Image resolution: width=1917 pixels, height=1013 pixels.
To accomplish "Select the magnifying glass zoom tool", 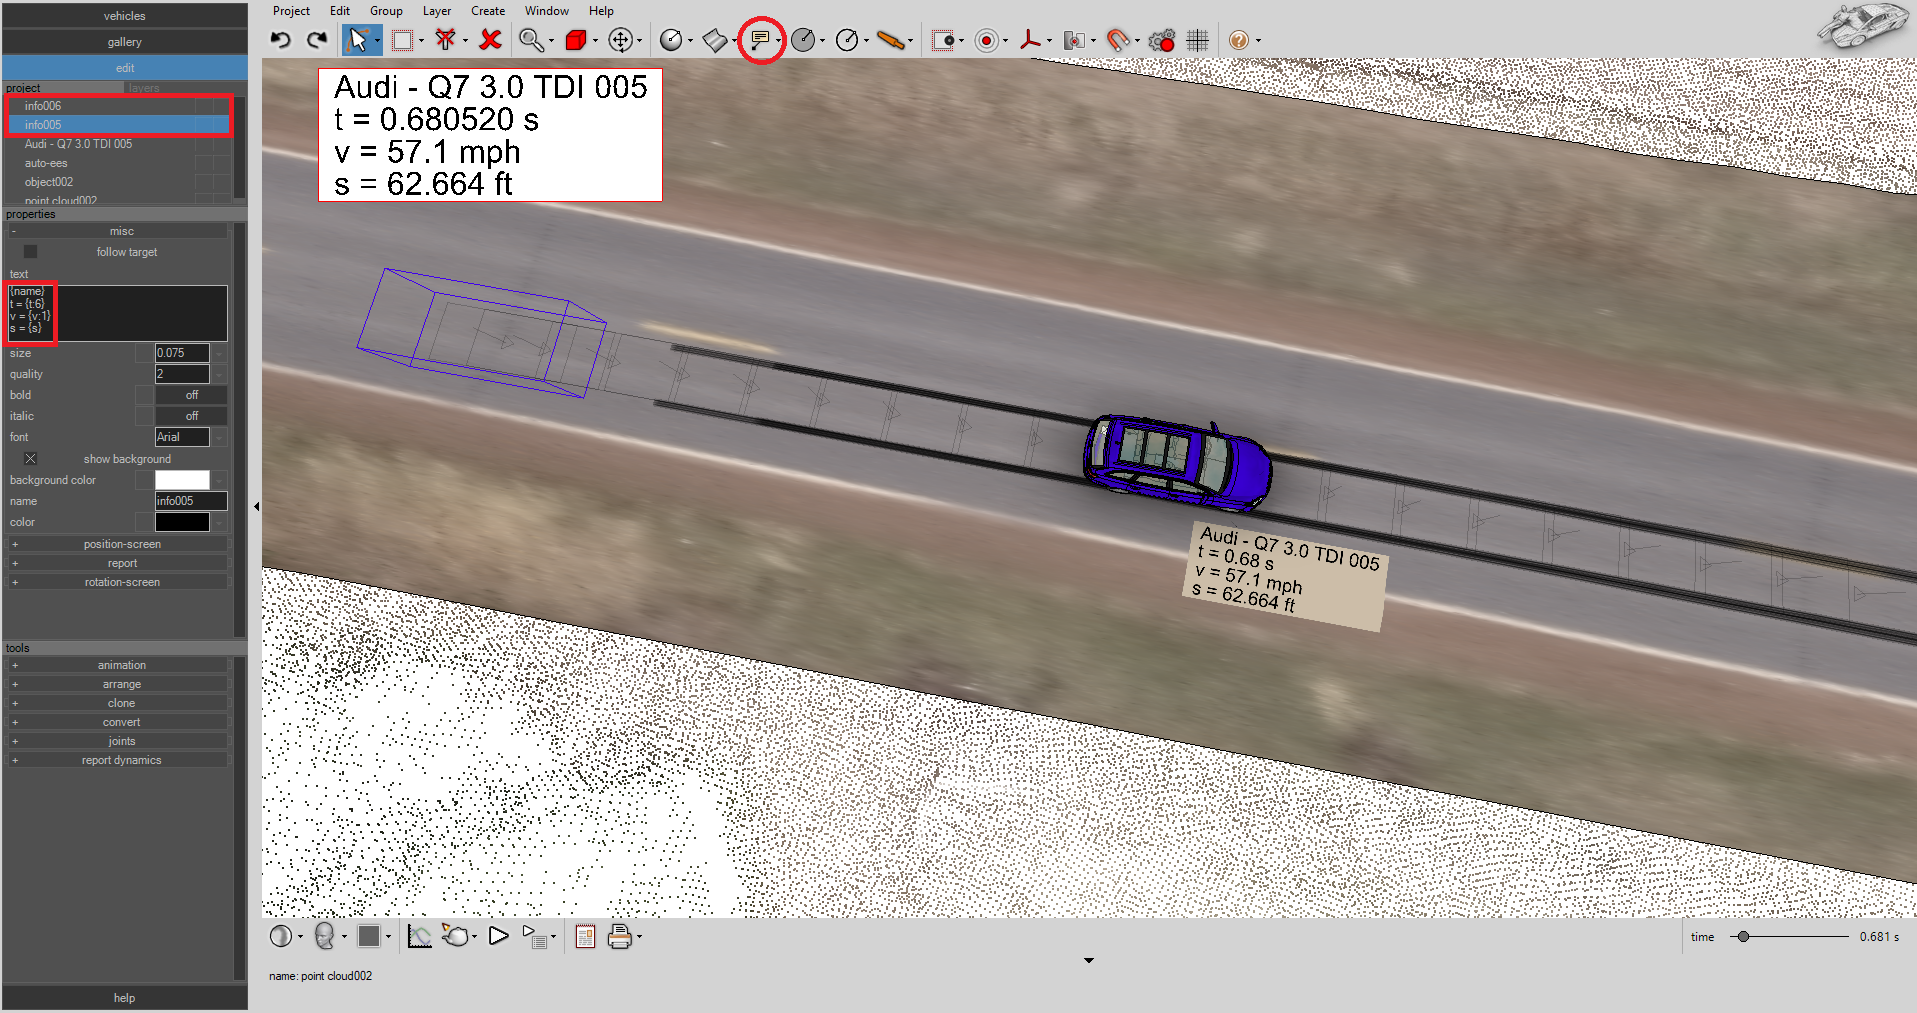I will pos(531,40).
